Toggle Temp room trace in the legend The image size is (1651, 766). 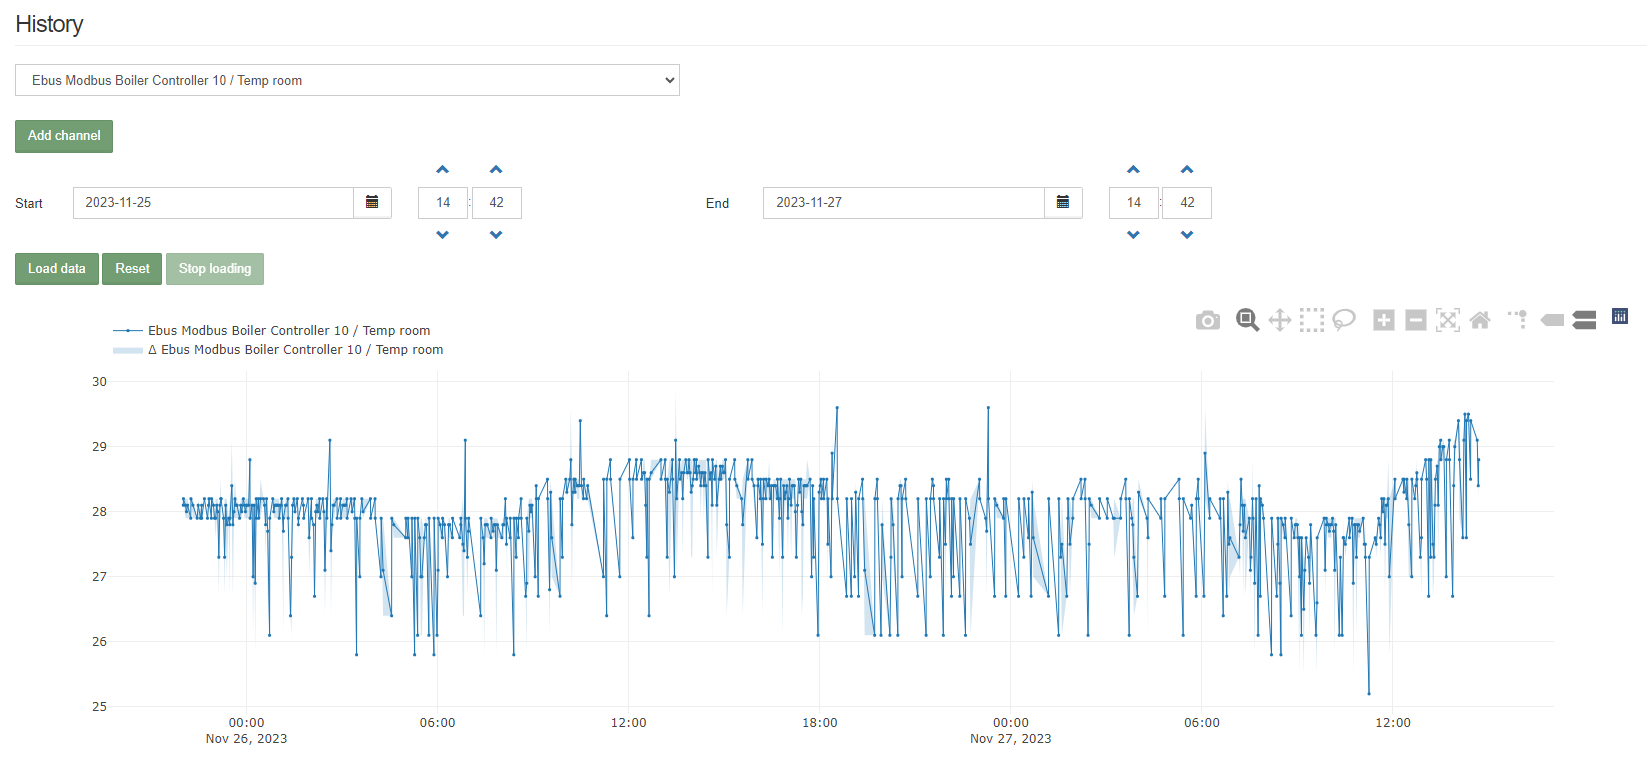click(x=288, y=331)
